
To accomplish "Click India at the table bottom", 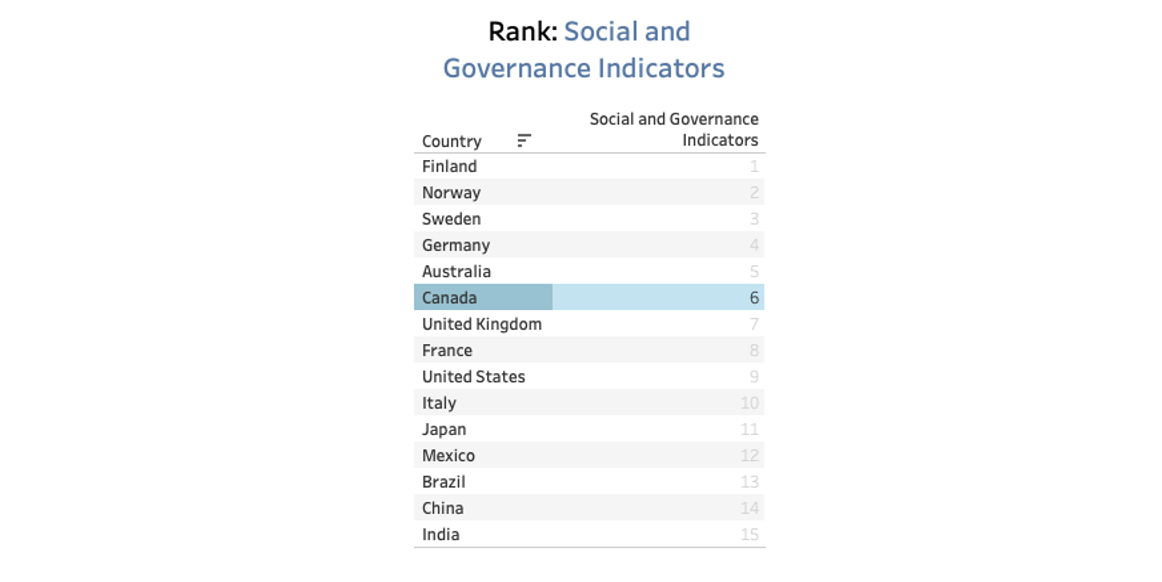I will click(x=440, y=535).
